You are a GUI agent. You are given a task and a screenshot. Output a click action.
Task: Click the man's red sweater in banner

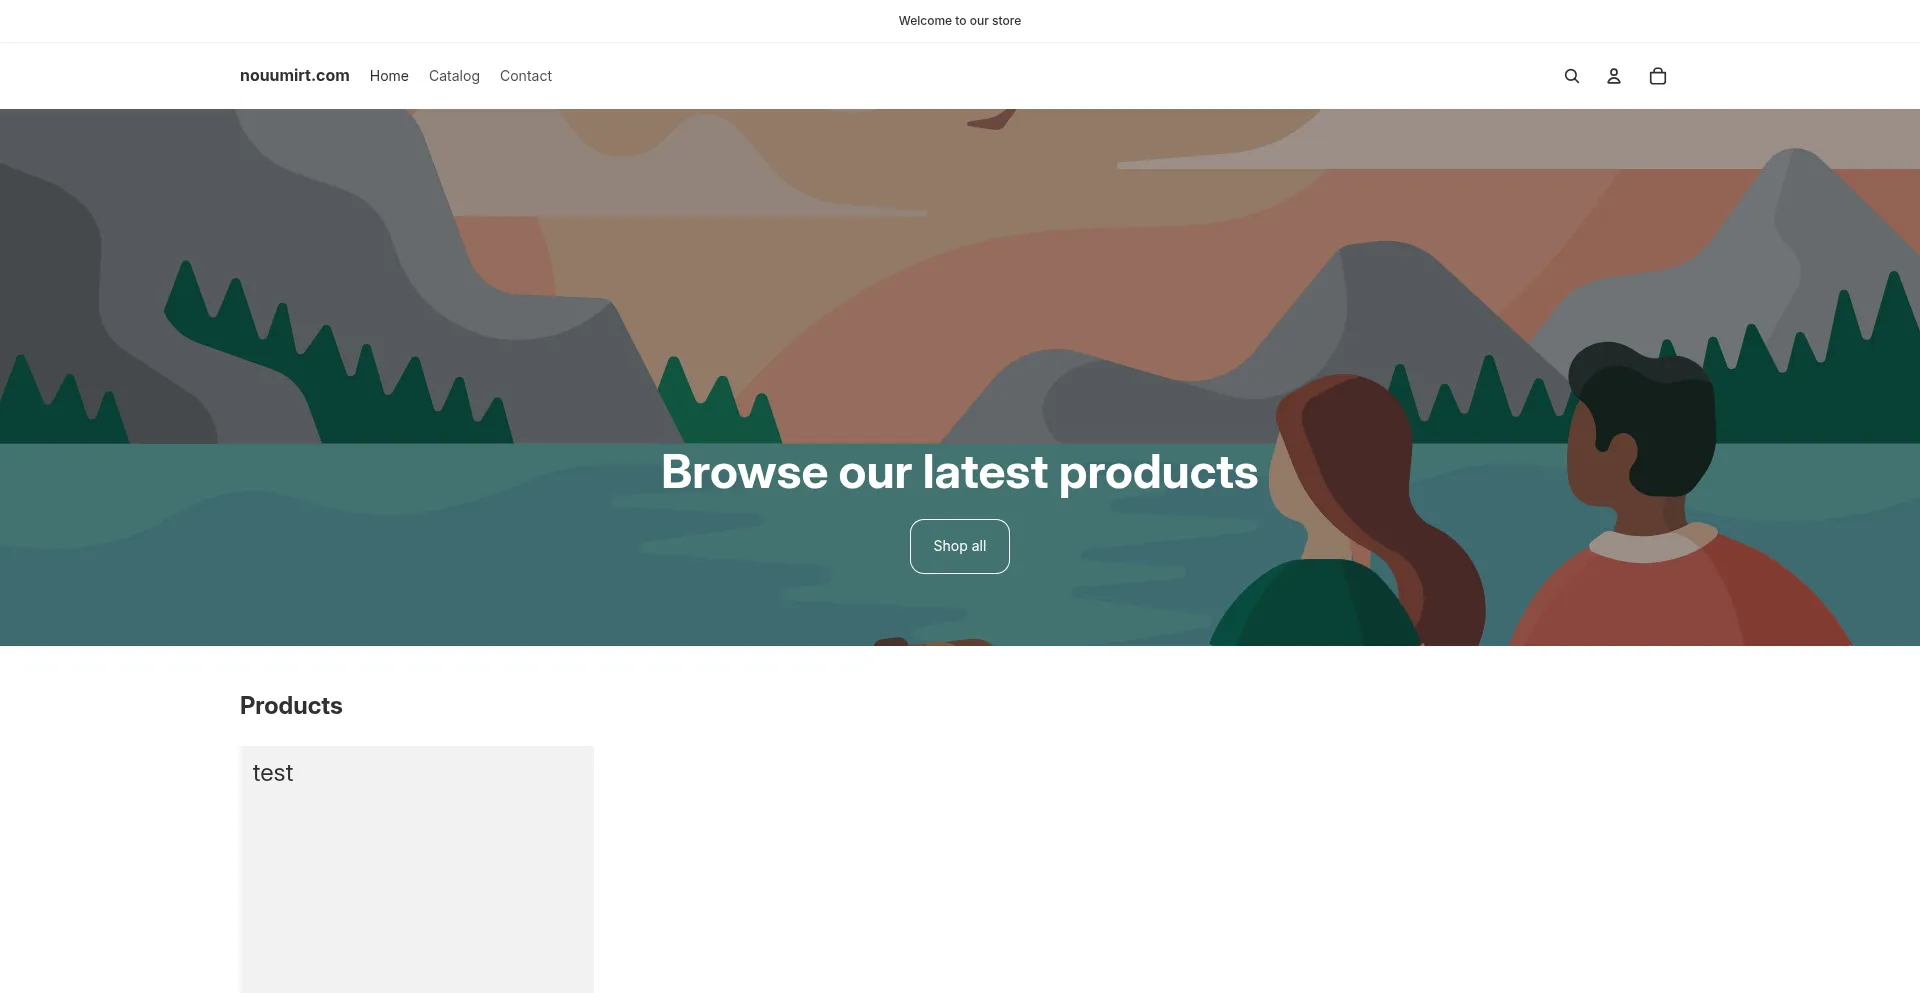pos(1680,600)
